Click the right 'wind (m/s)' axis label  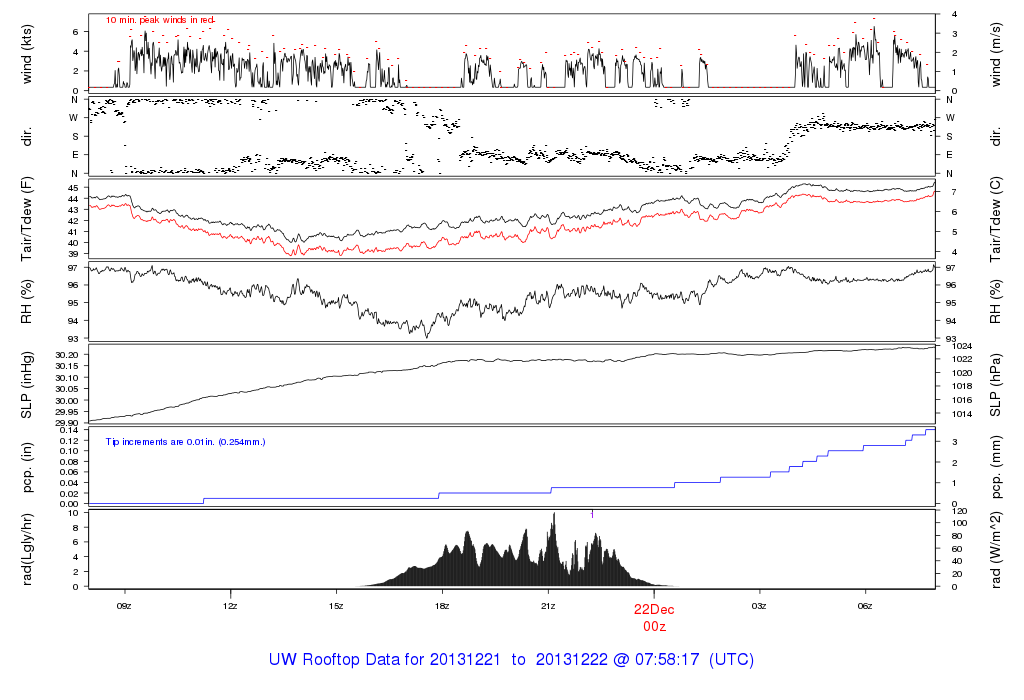995,54
